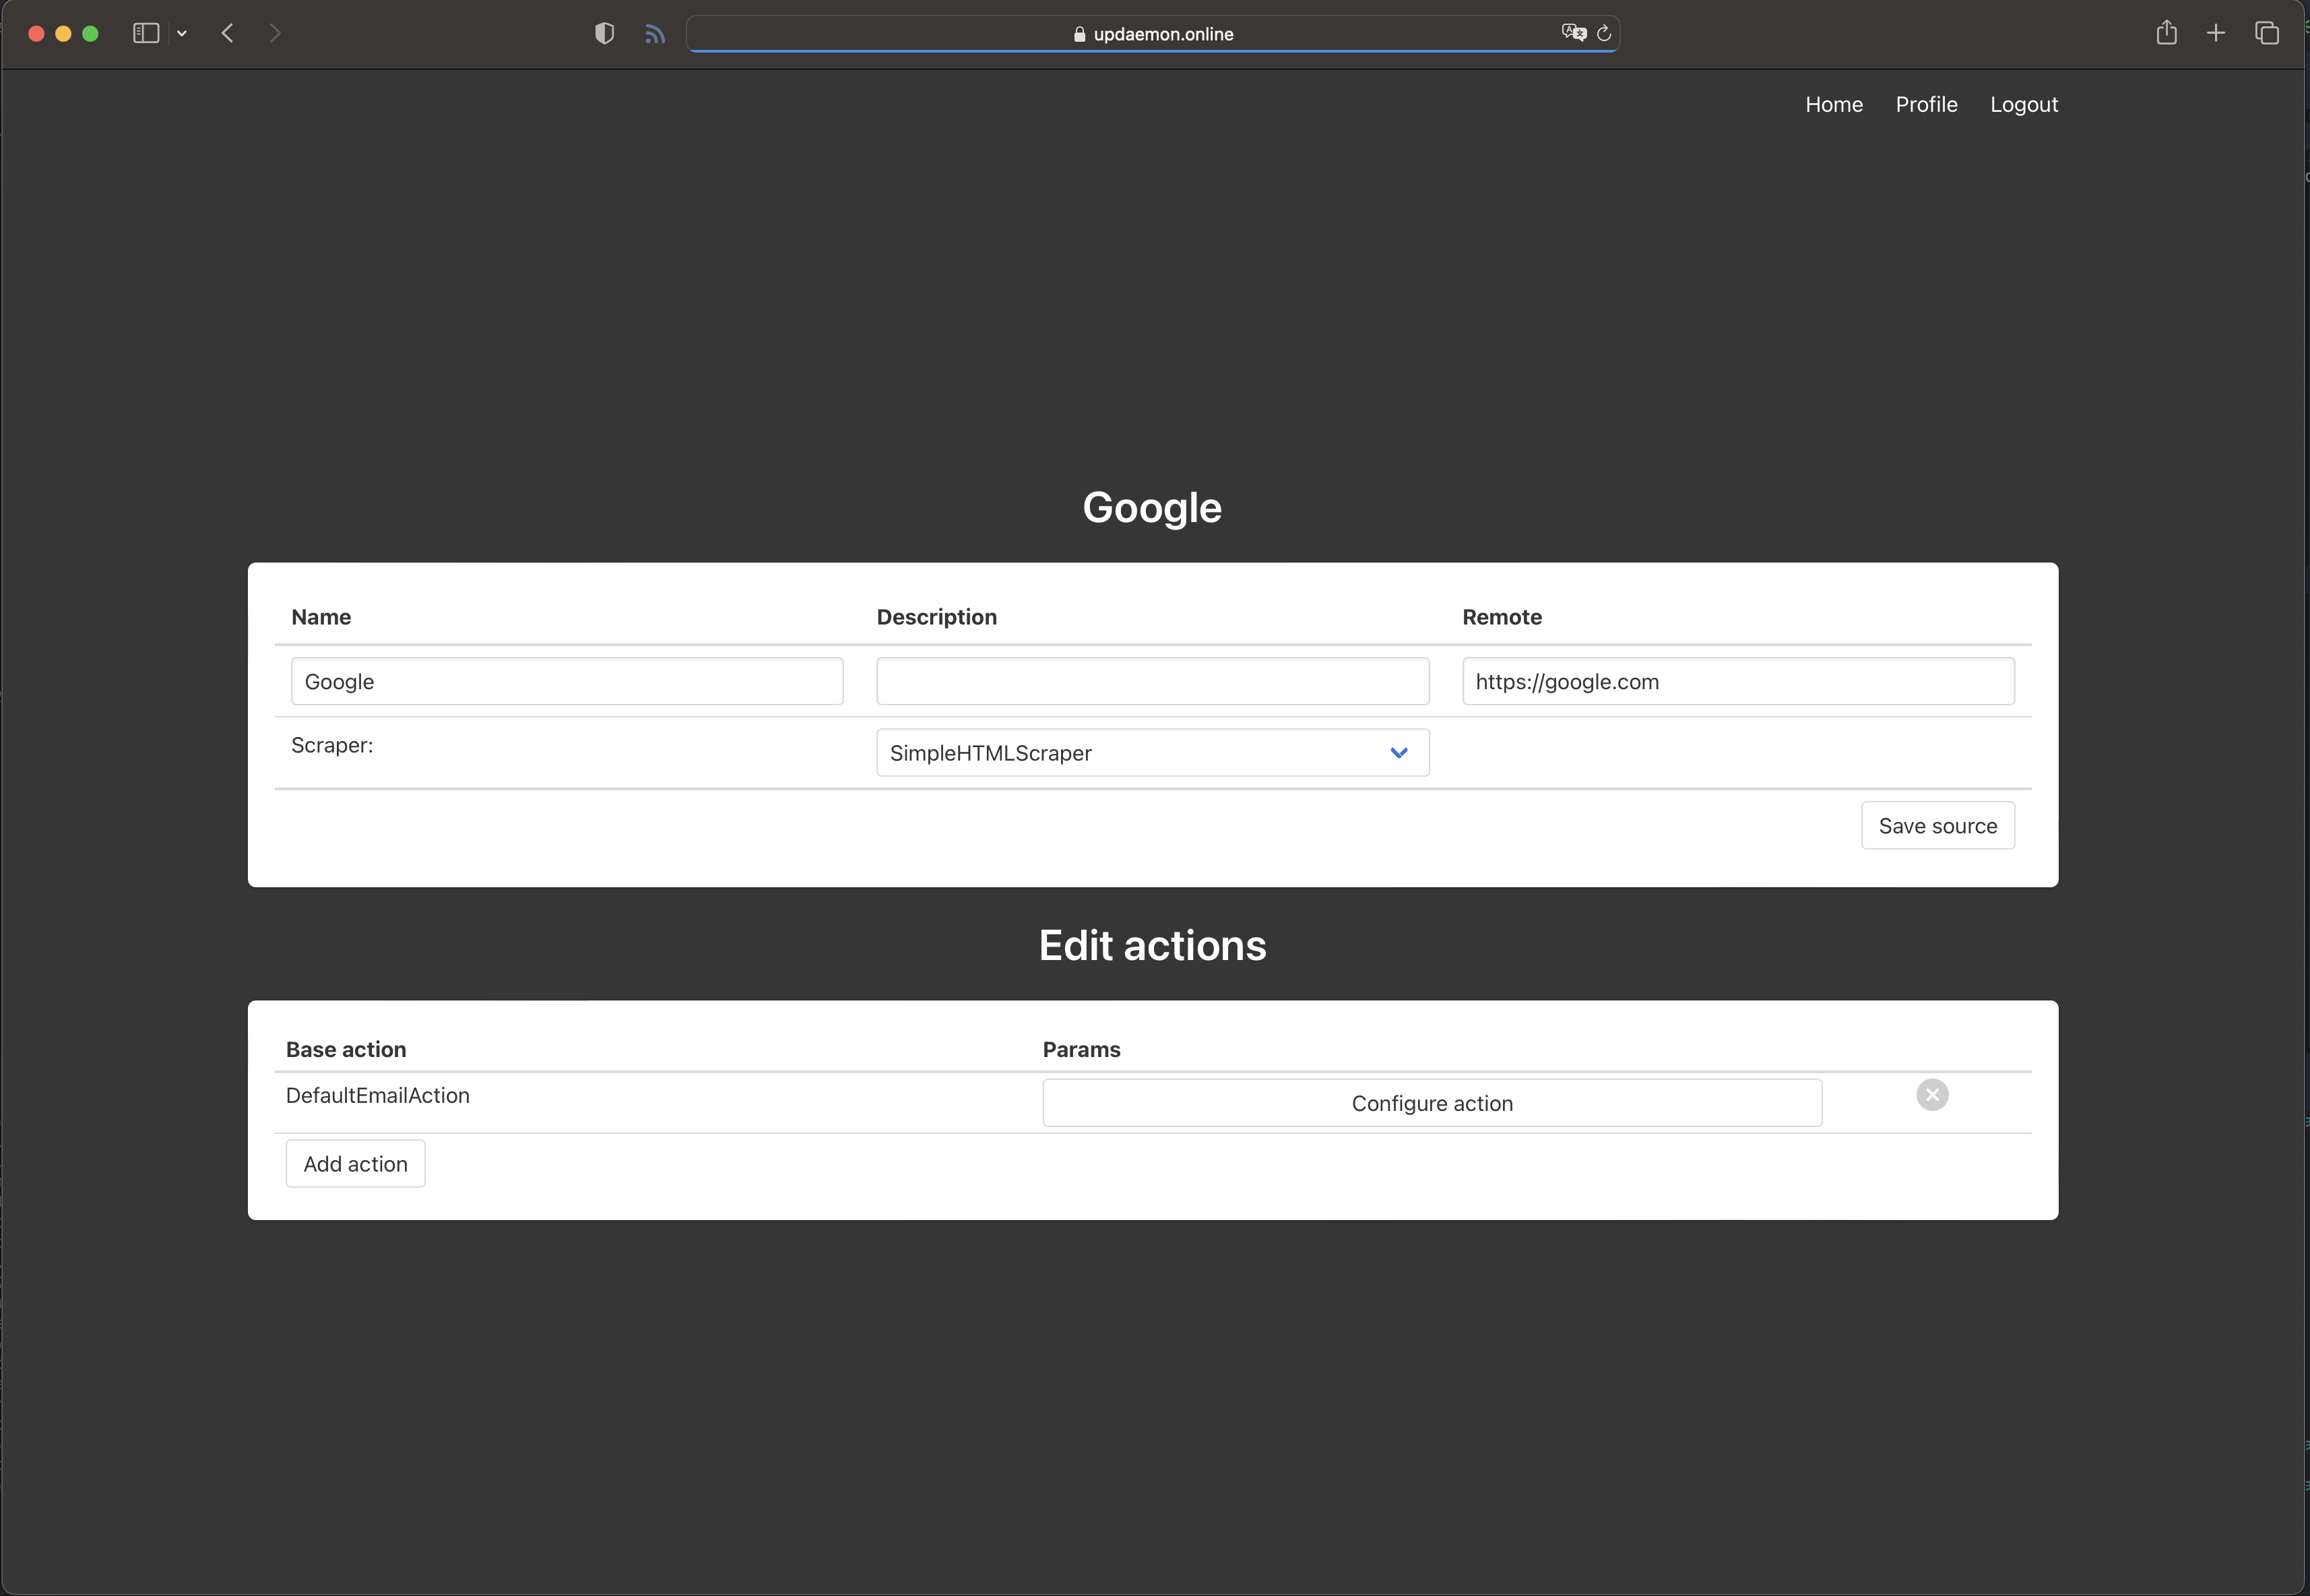
Task: Expand the sidebar options chevron
Action: point(182,34)
